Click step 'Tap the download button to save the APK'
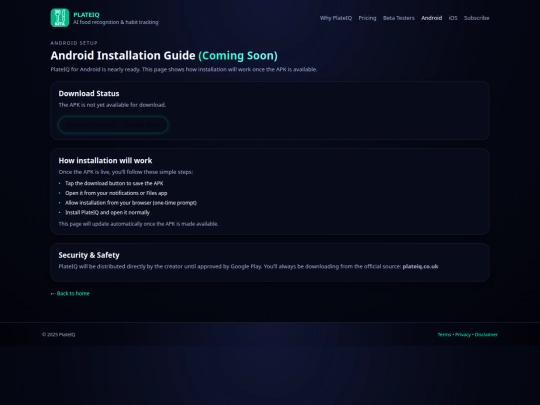Viewport: 540px width, 405px height. (114, 184)
